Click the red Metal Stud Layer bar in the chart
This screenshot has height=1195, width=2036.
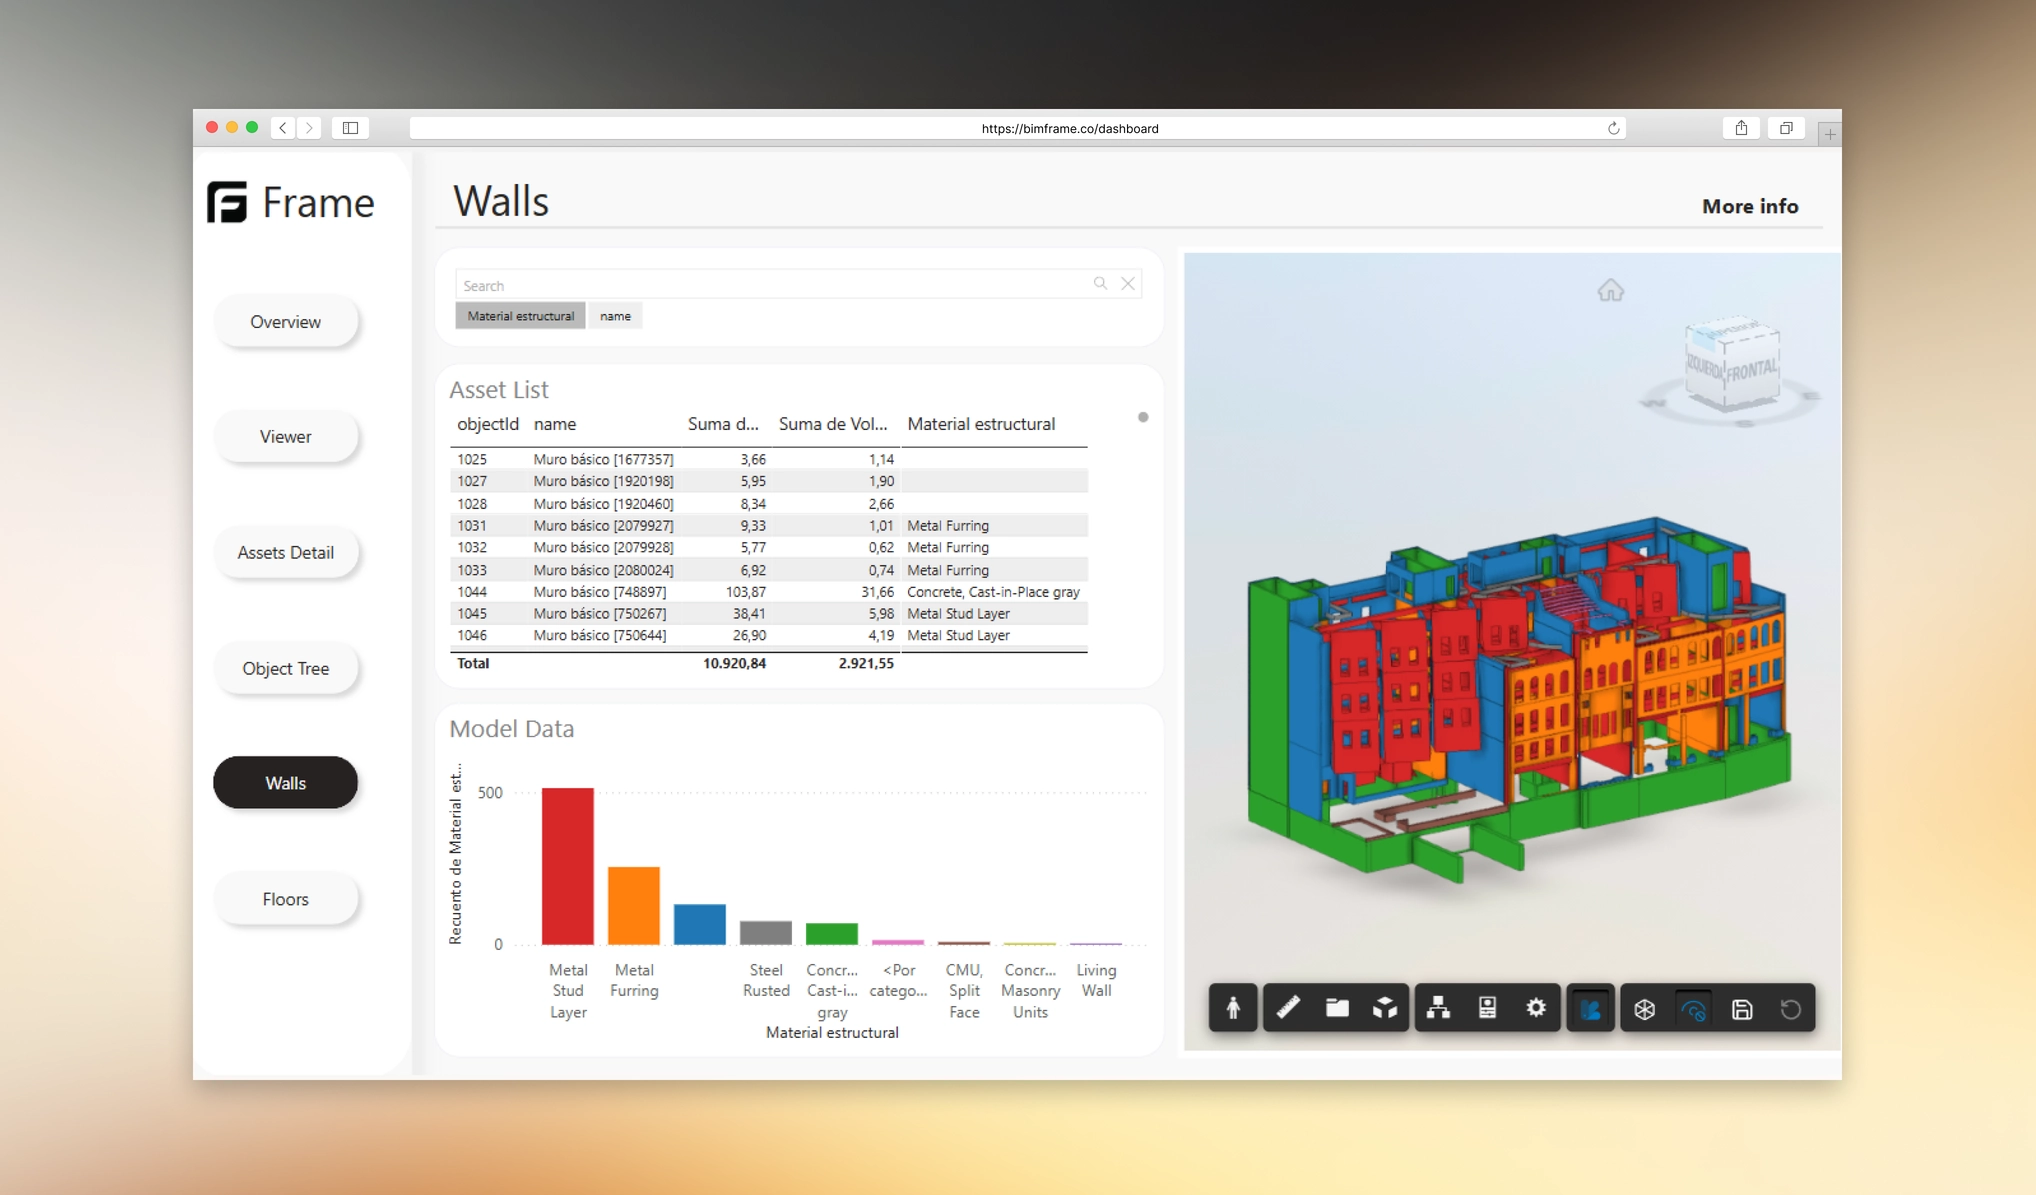[x=568, y=865]
